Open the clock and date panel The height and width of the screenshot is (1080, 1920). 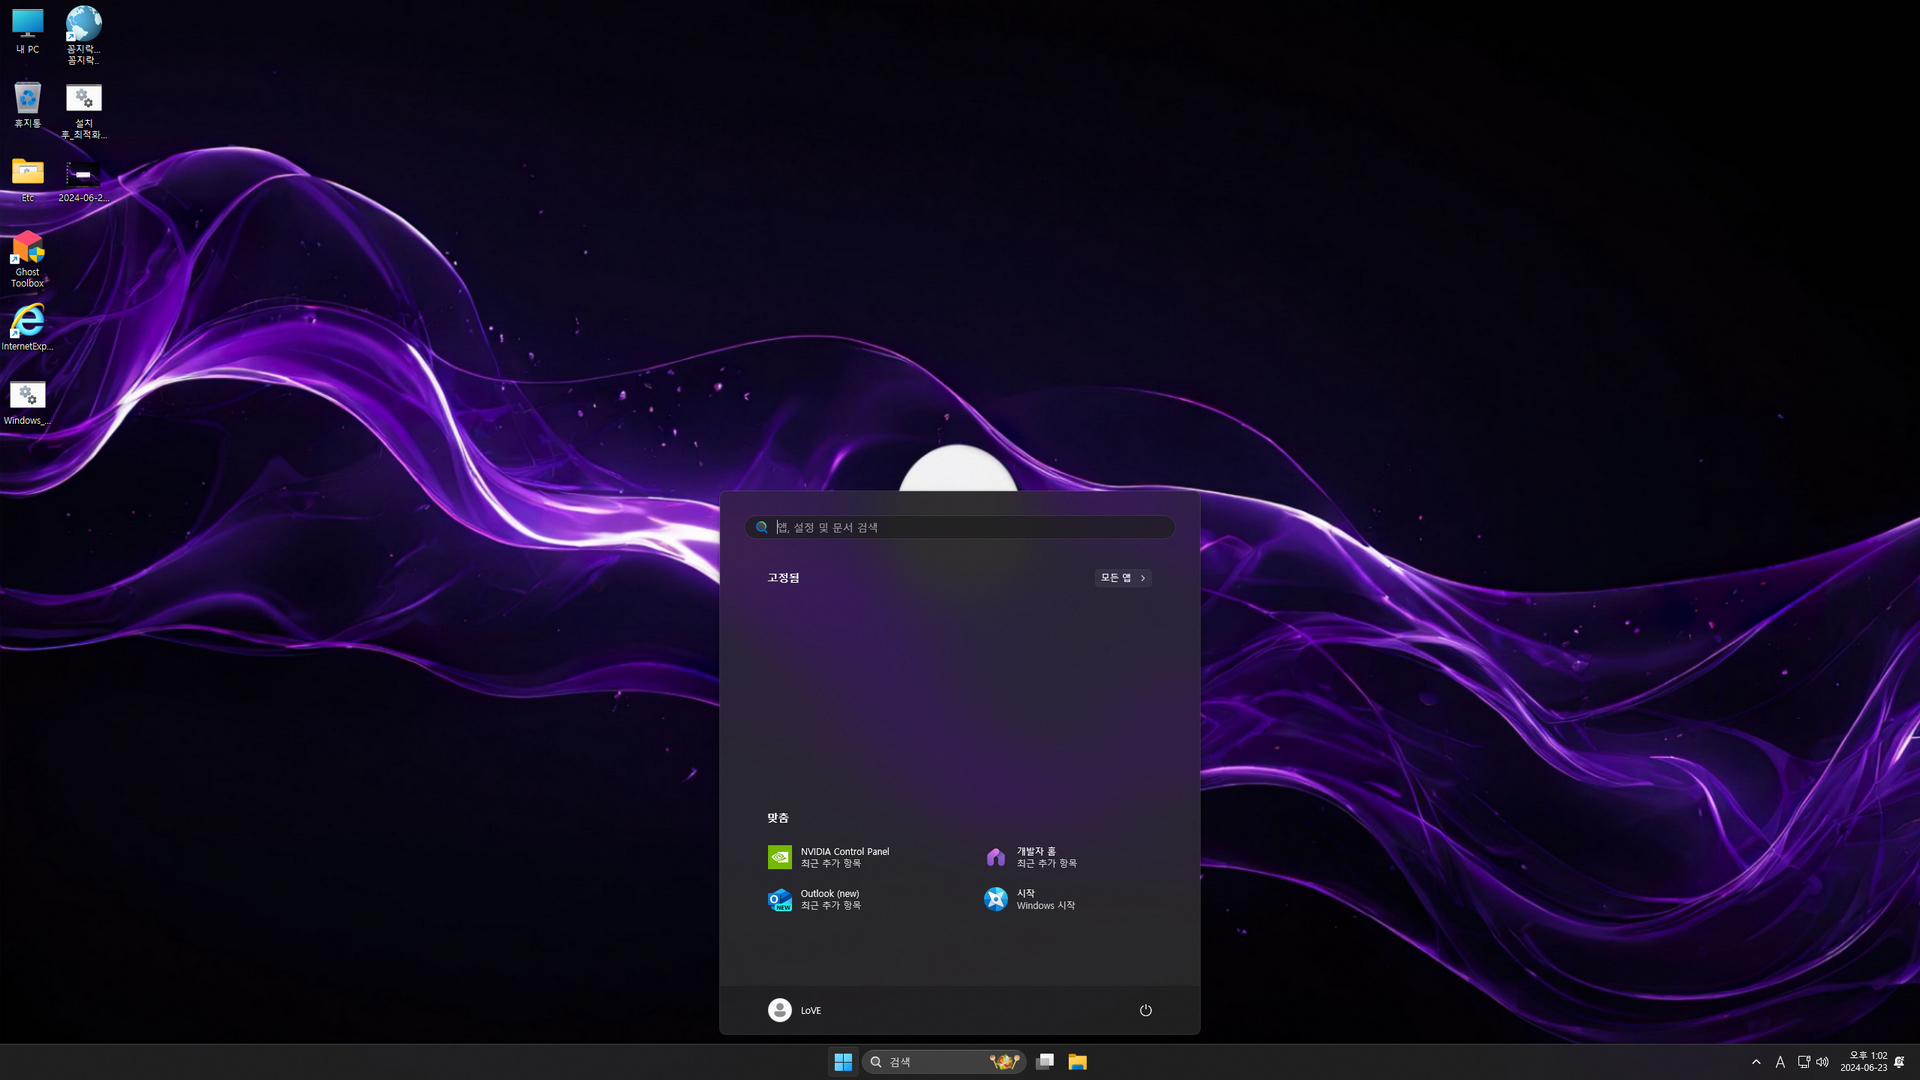[x=1863, y=1062]
